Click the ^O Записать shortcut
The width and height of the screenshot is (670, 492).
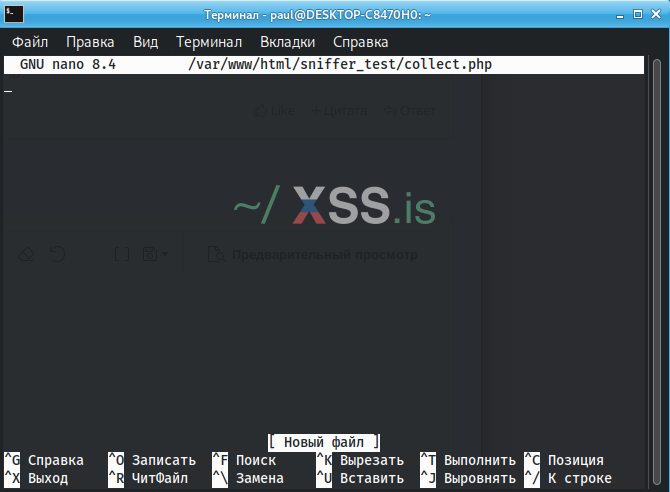pos(152,460)
